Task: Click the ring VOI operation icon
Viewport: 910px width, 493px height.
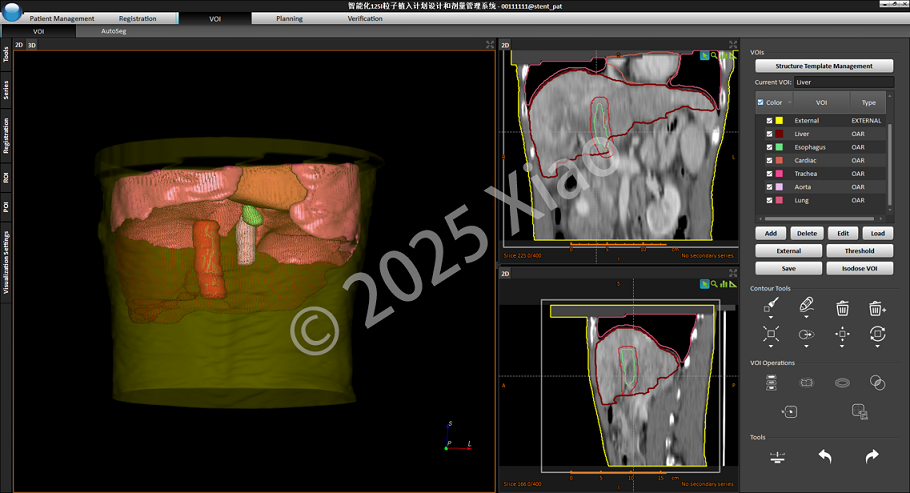Action: click(x=842, y=383)
